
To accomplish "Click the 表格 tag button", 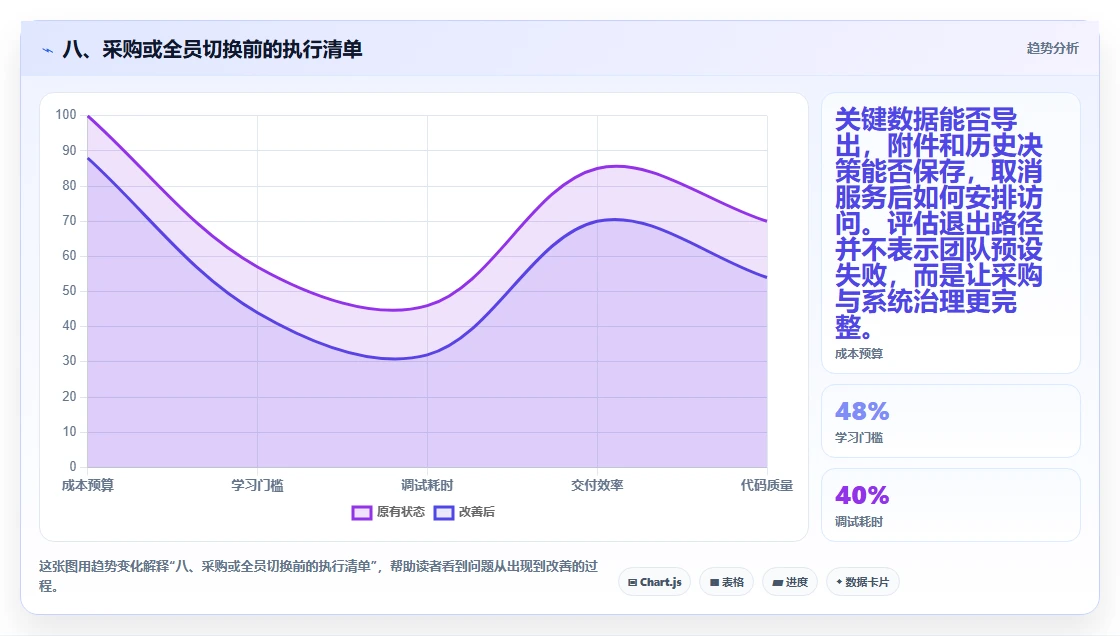I will pyautogui.click(x=726, y=582).
